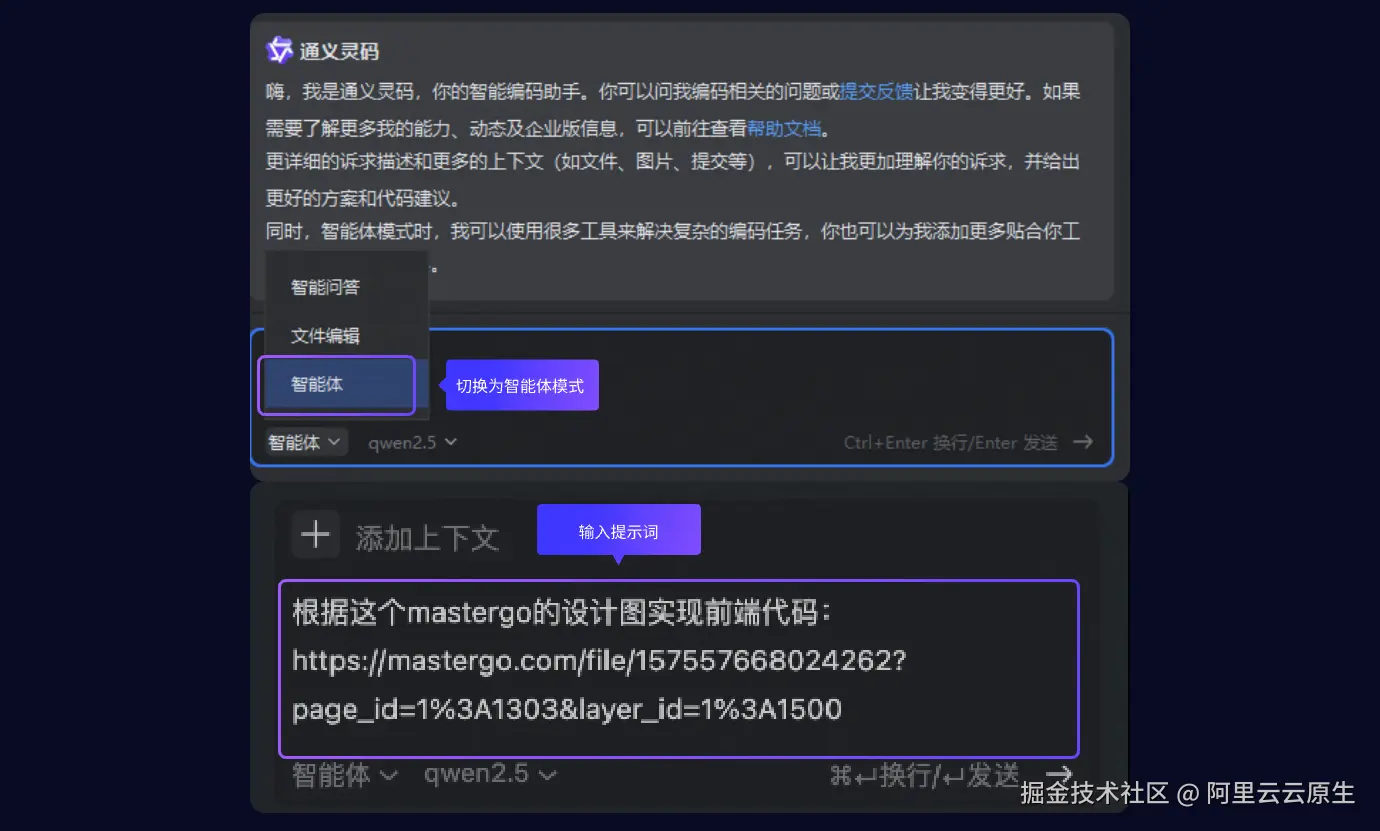Click the chevron on bottom 智能体 selector
The width and height of the screenshot is (1380, 831).
[389, 774]
